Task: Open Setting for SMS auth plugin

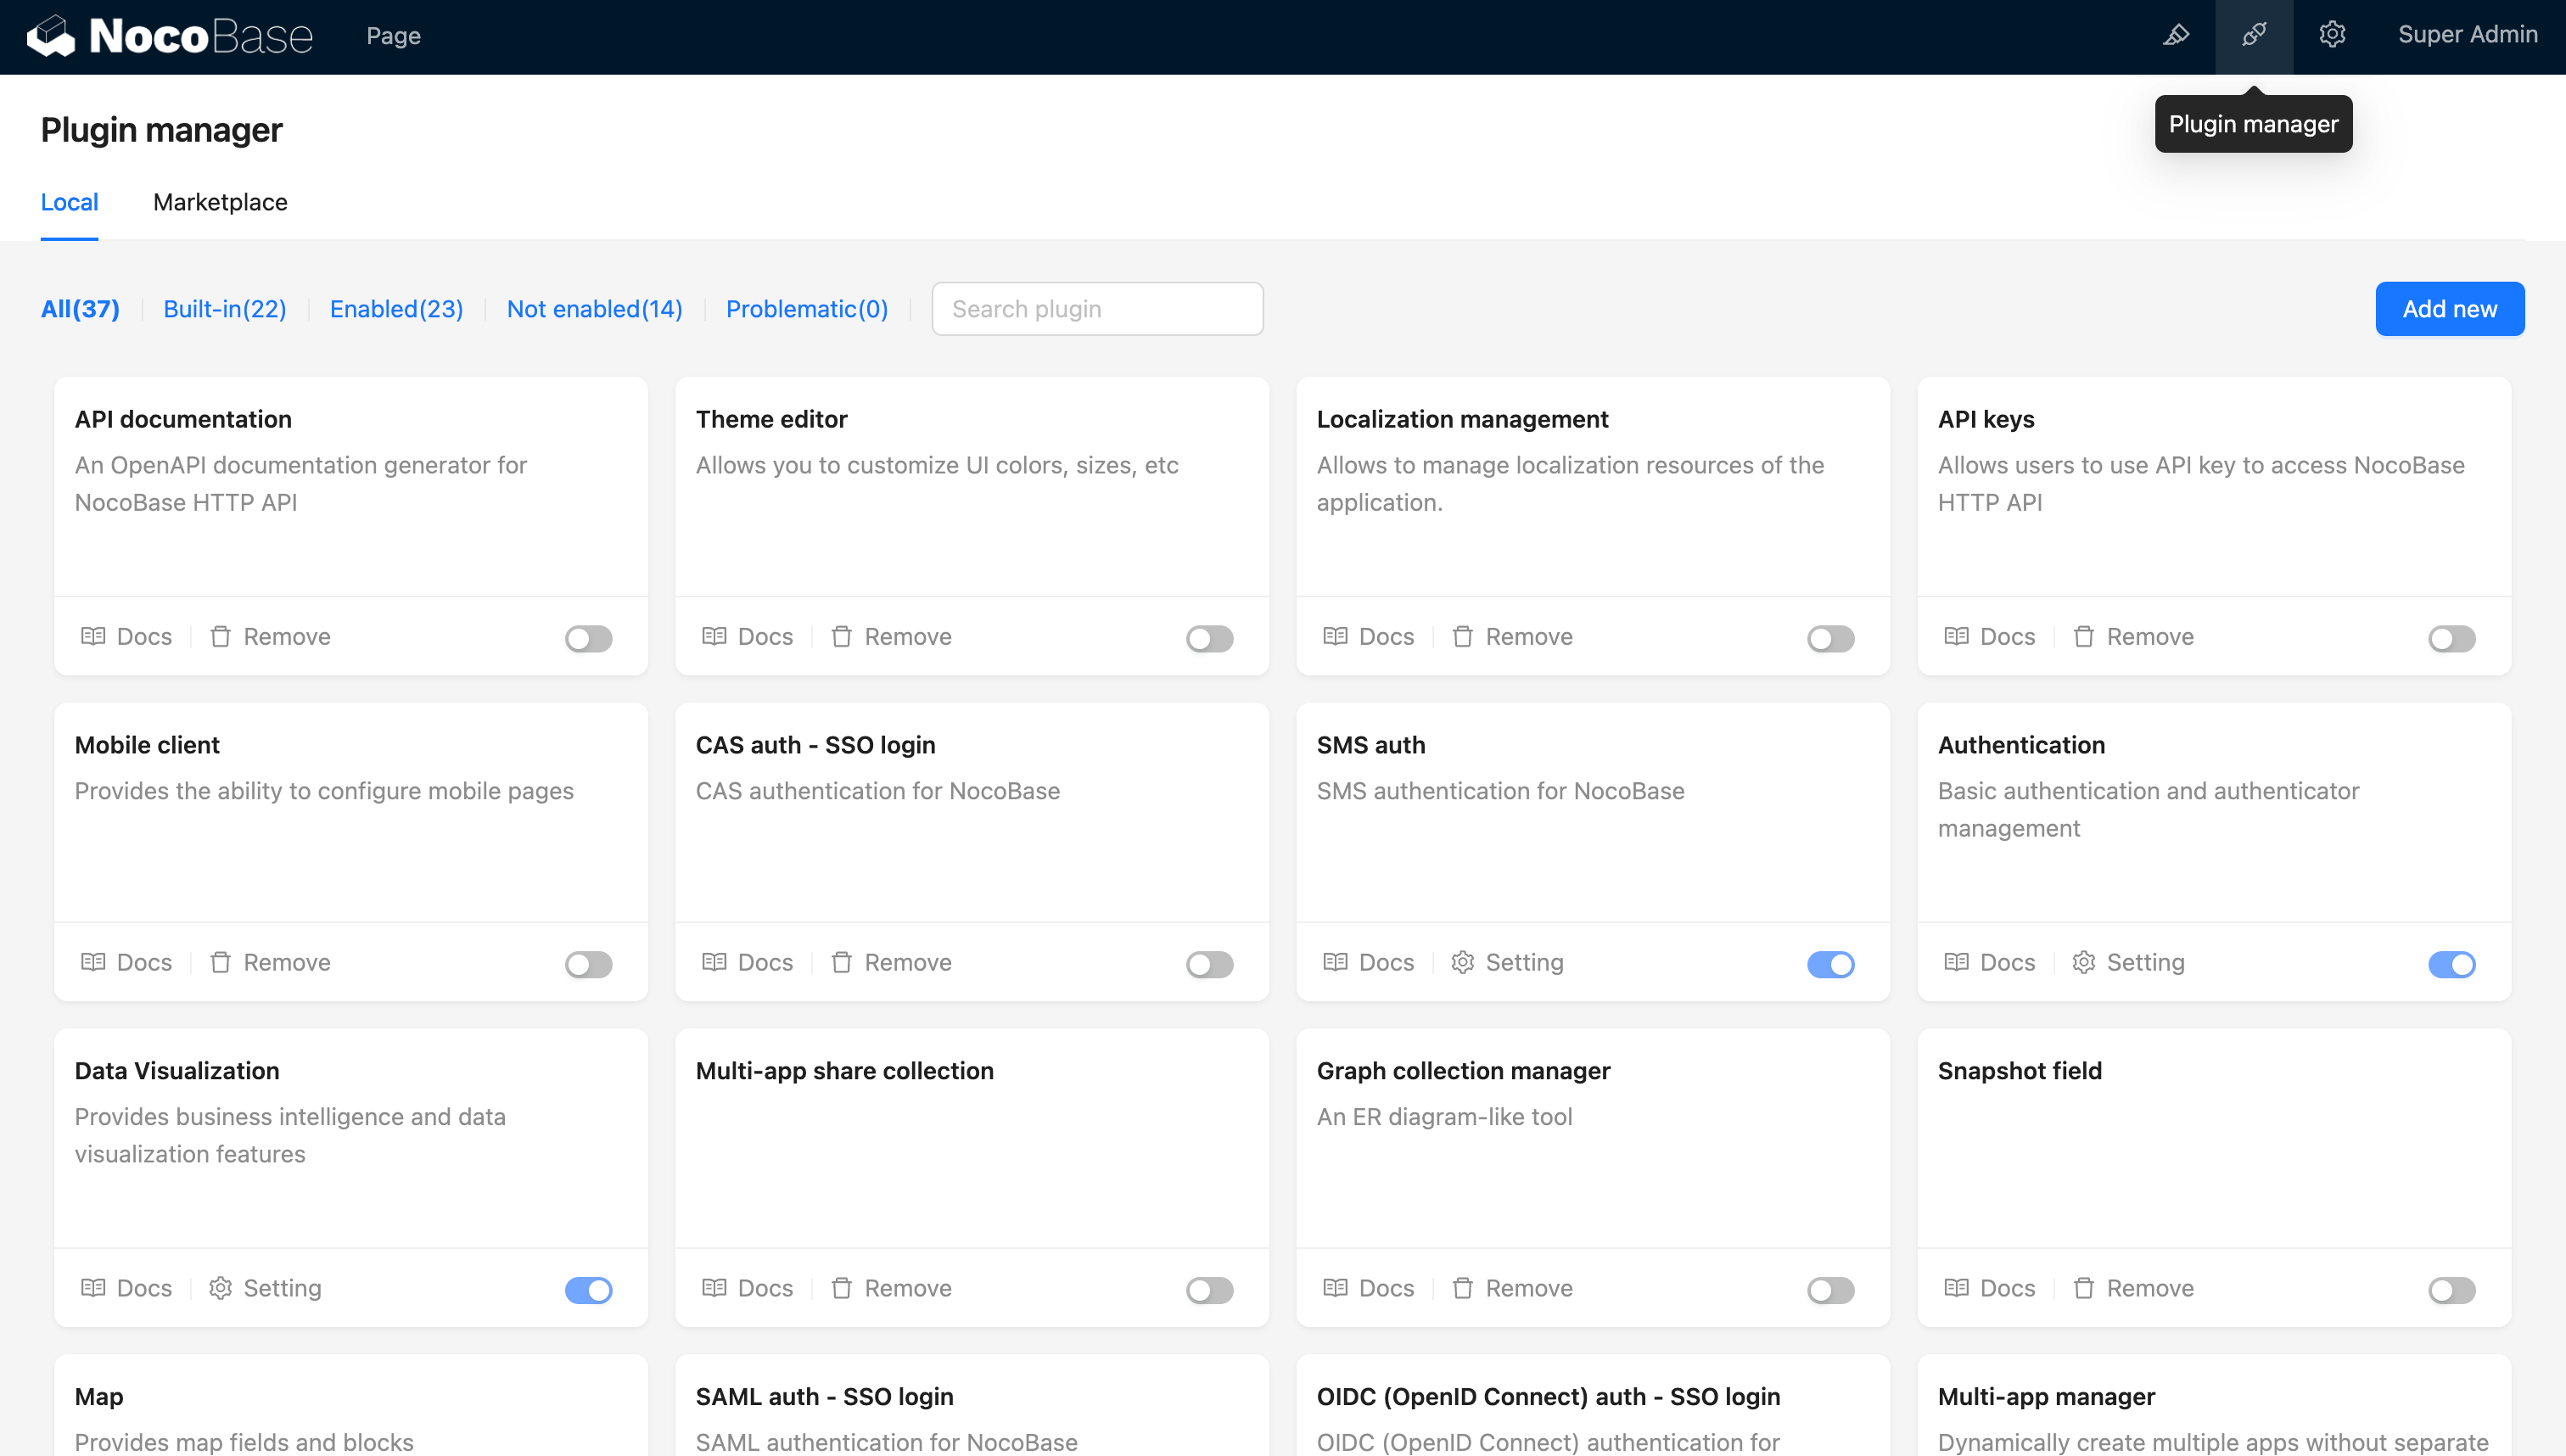Action: pos(1508,963)
